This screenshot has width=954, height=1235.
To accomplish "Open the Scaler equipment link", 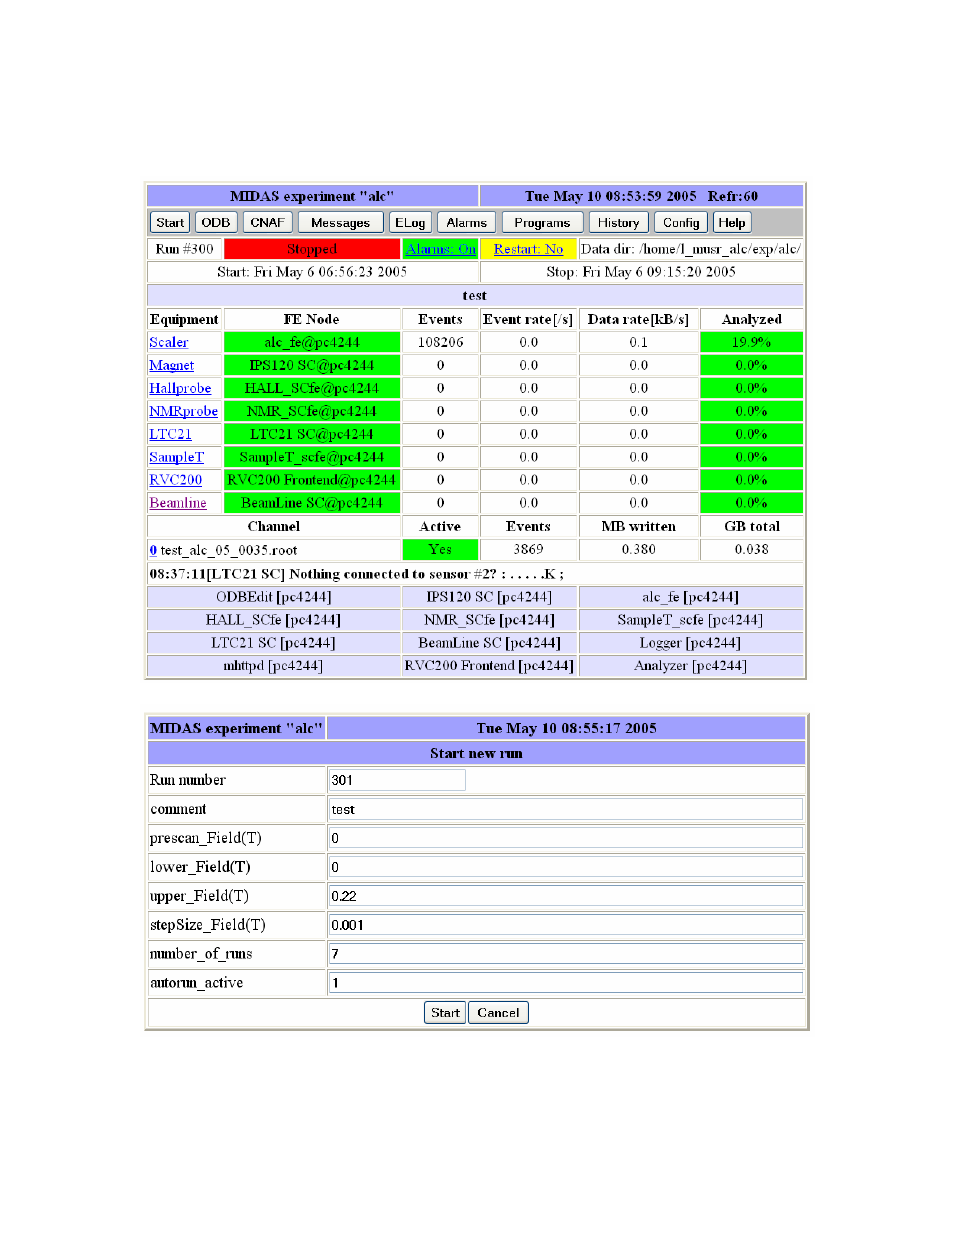I will point(169,342).
